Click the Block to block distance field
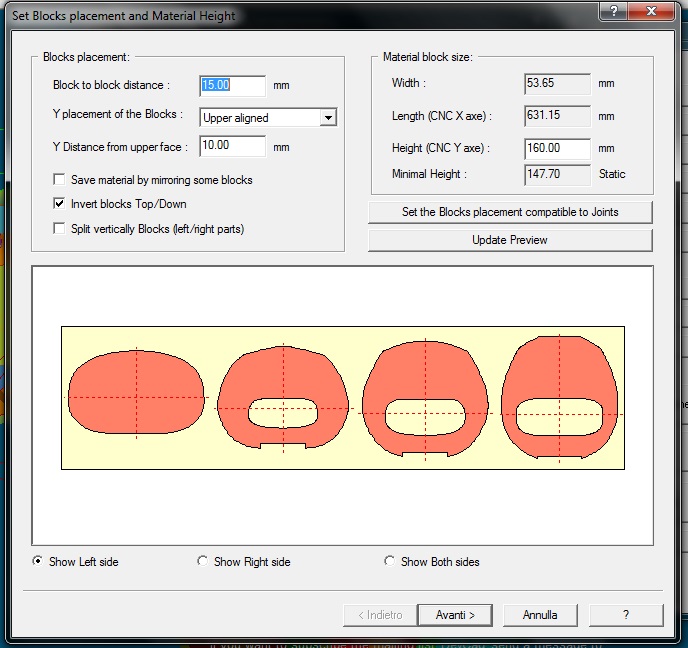 tap(232, 86)
